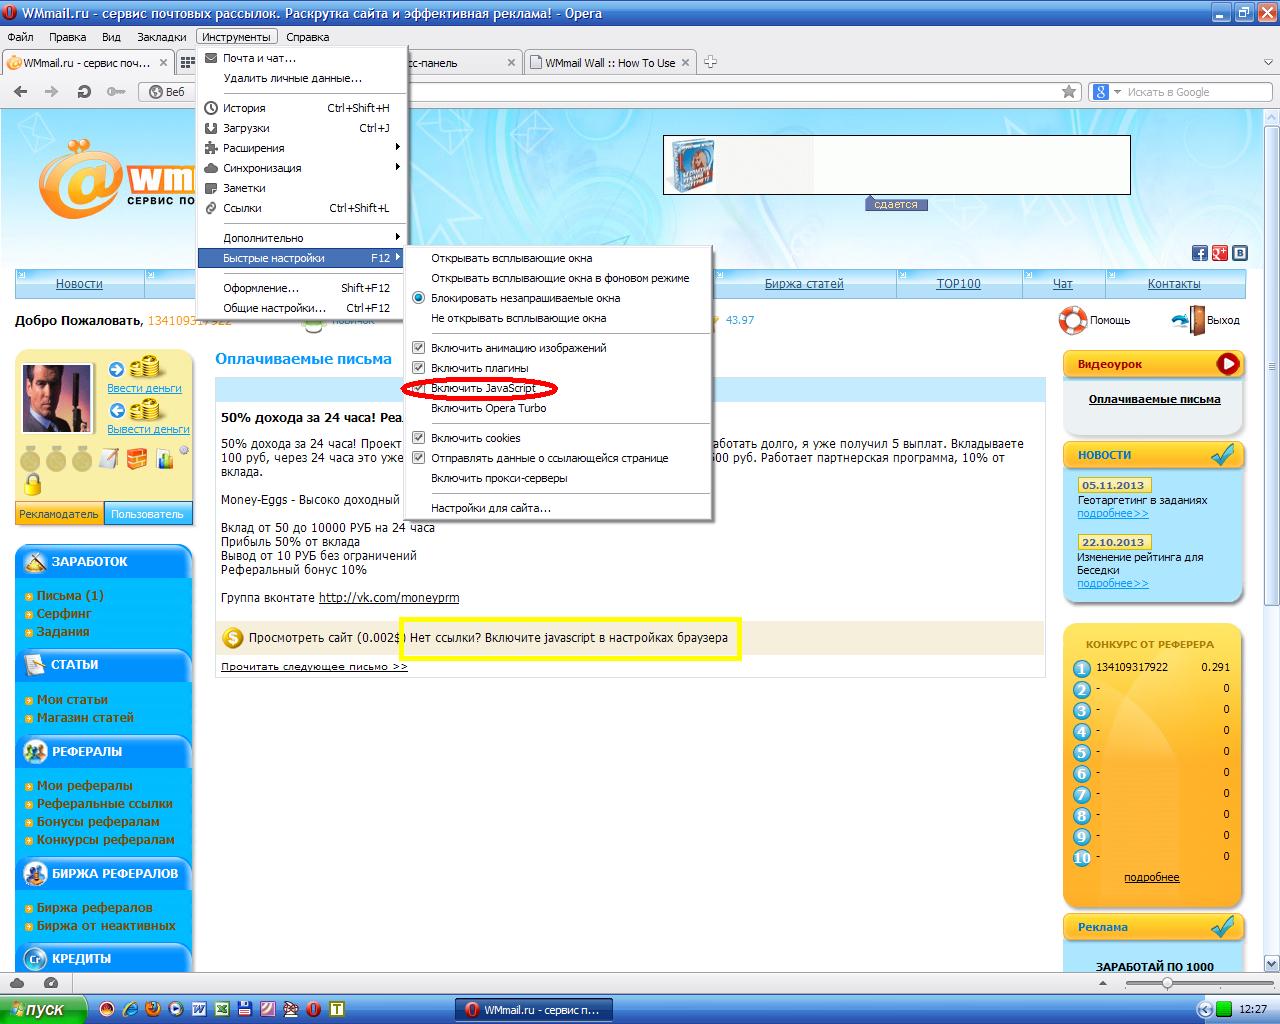Click the key password wand icon

coord(116,91)
